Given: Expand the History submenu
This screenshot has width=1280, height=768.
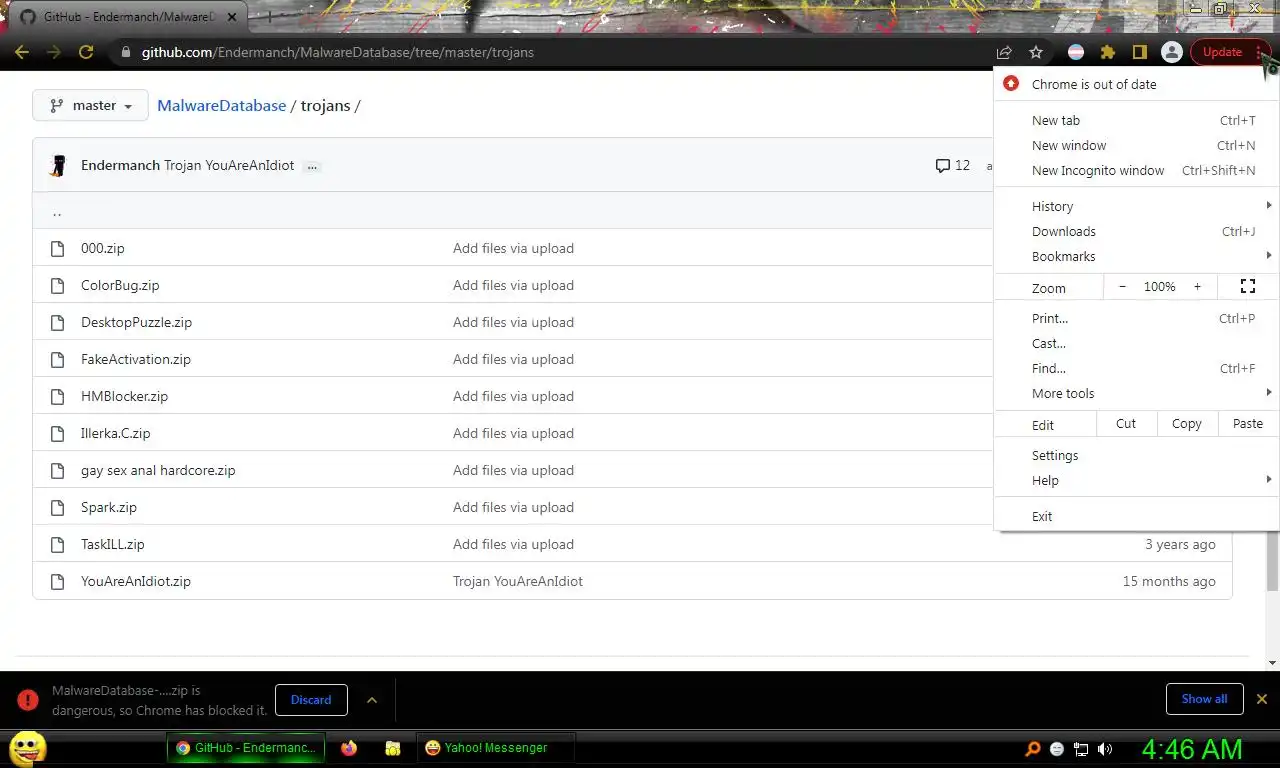Looking at the screenshot, I should 1136,206.
